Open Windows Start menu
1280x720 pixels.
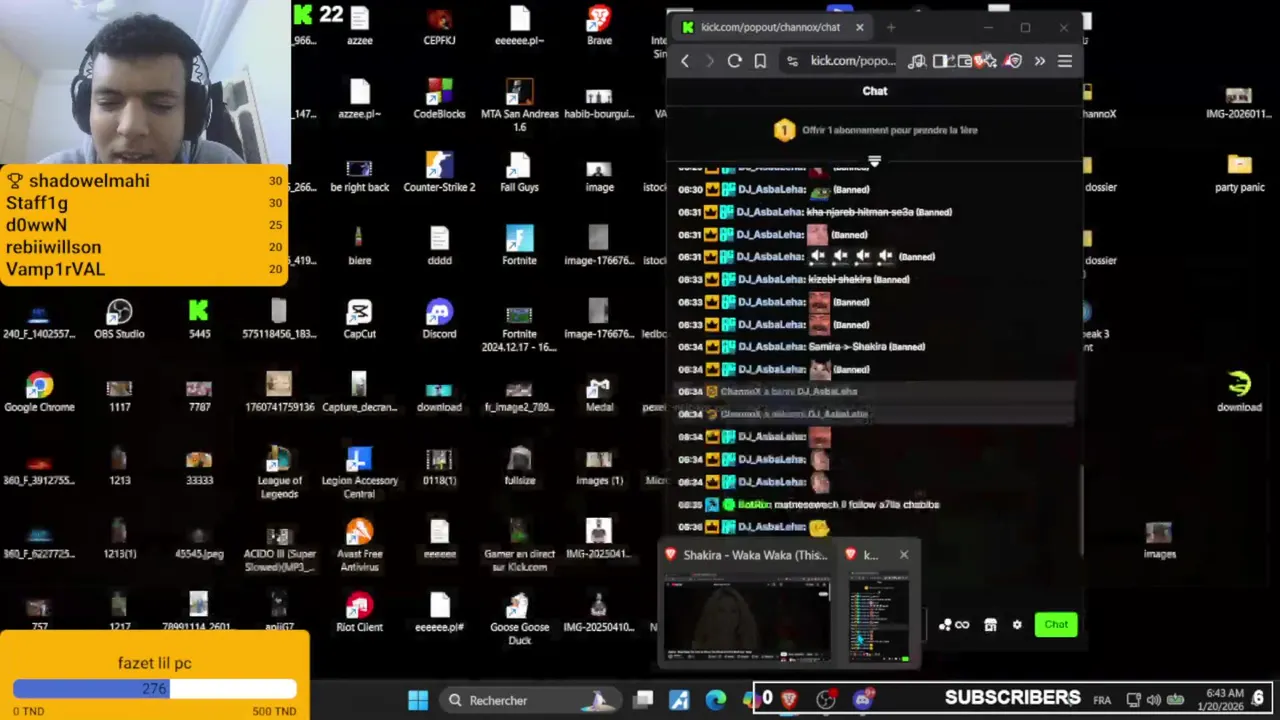[418, 700]
